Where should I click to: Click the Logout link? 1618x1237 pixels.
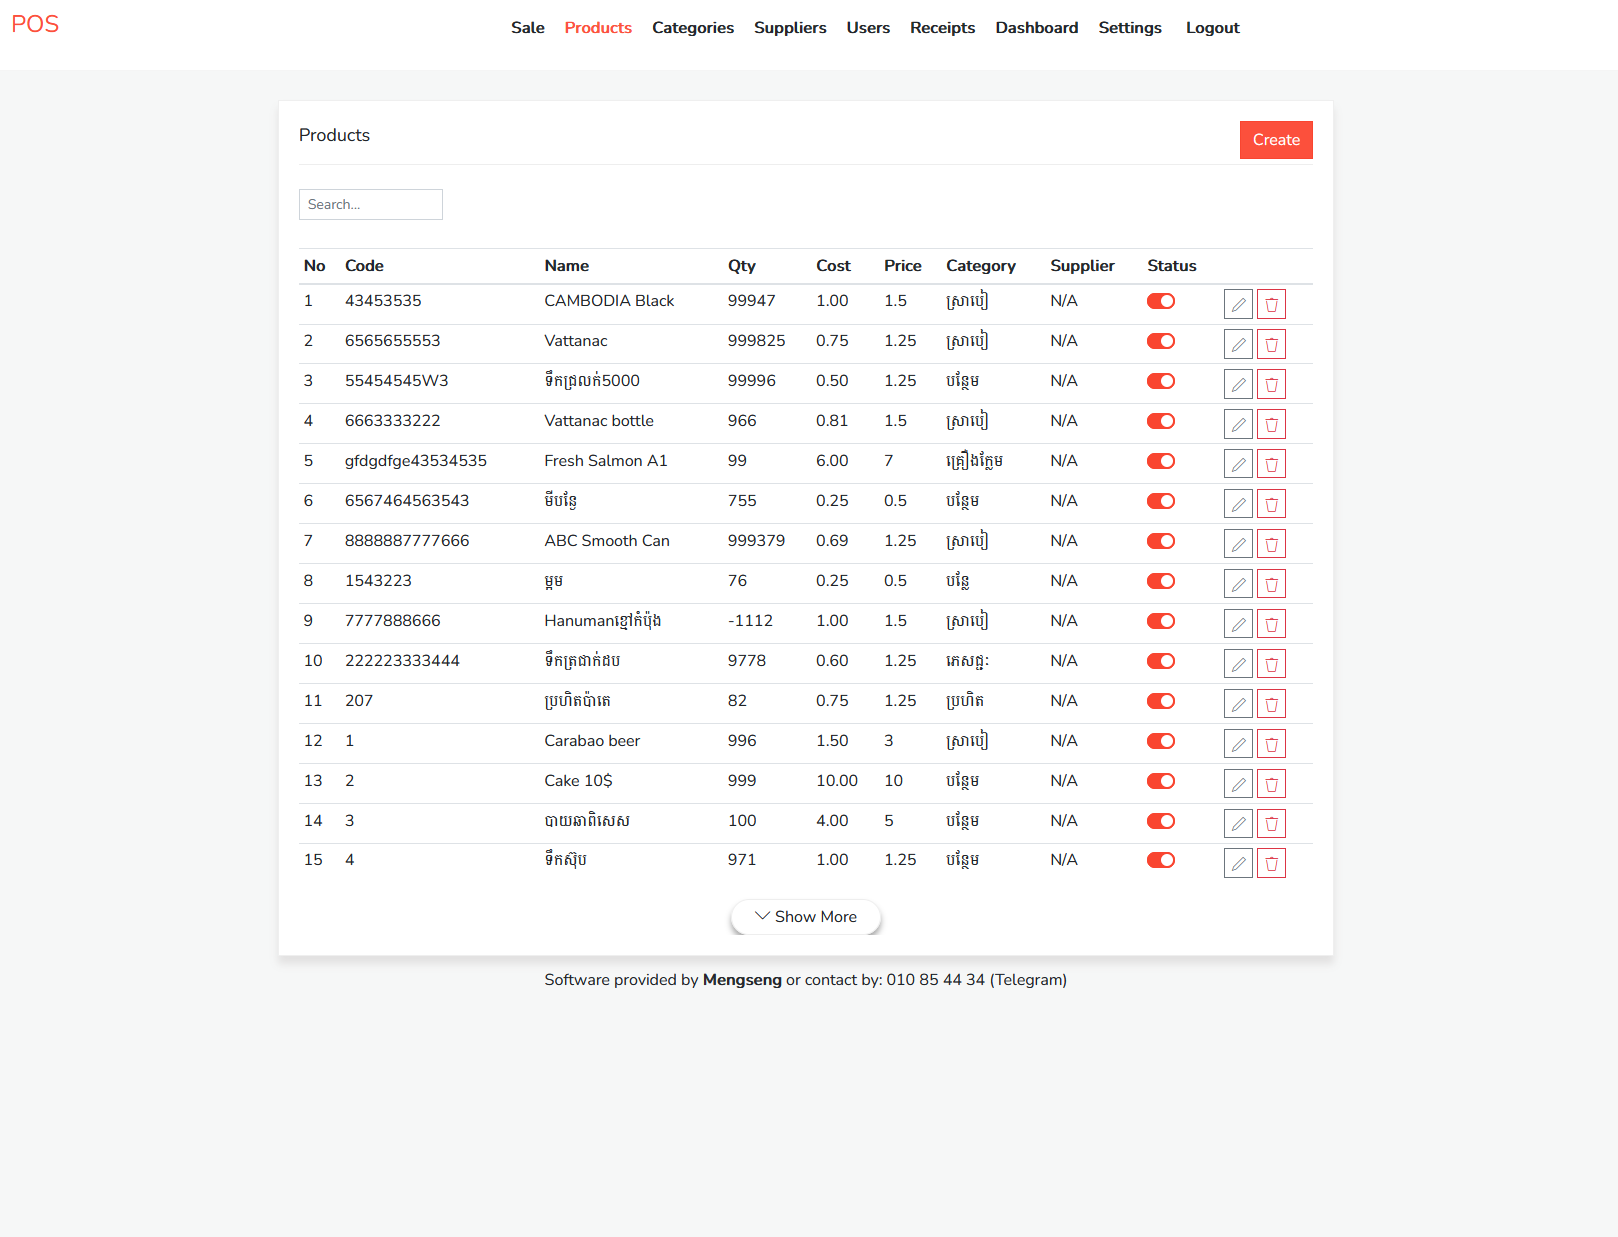pos(1212,28)
